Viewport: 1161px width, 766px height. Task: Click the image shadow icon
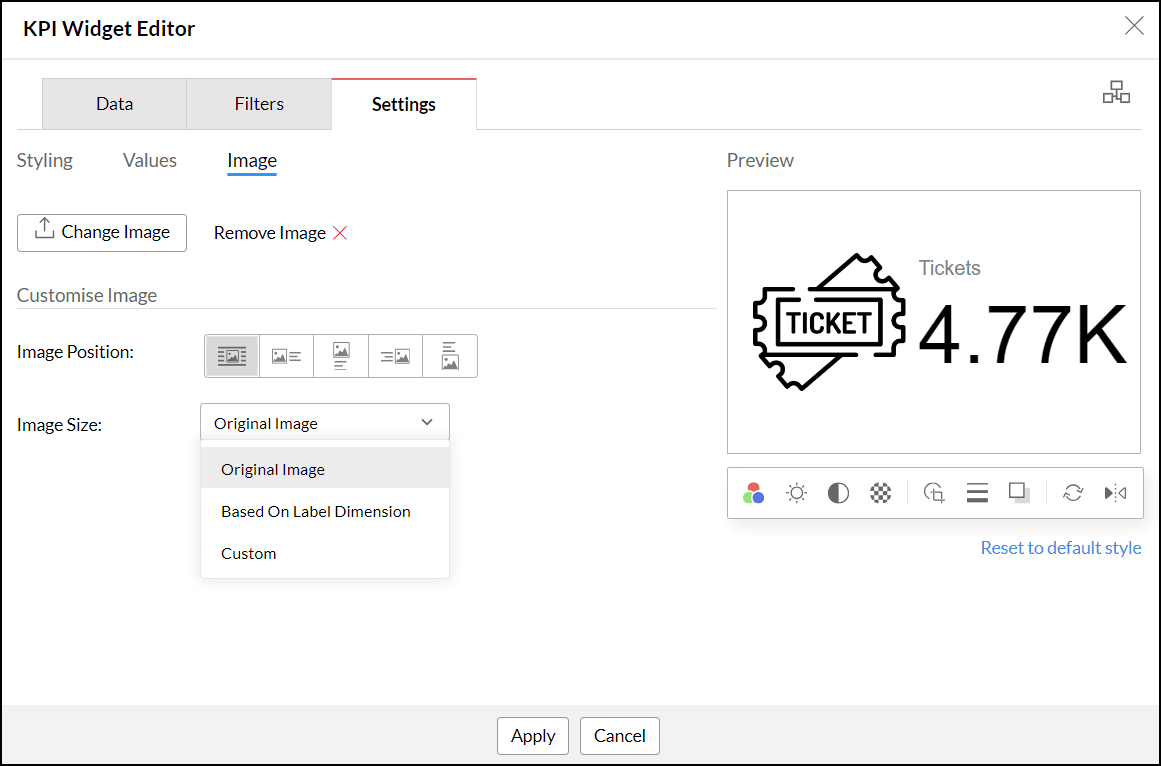(x=1019, y=493)
